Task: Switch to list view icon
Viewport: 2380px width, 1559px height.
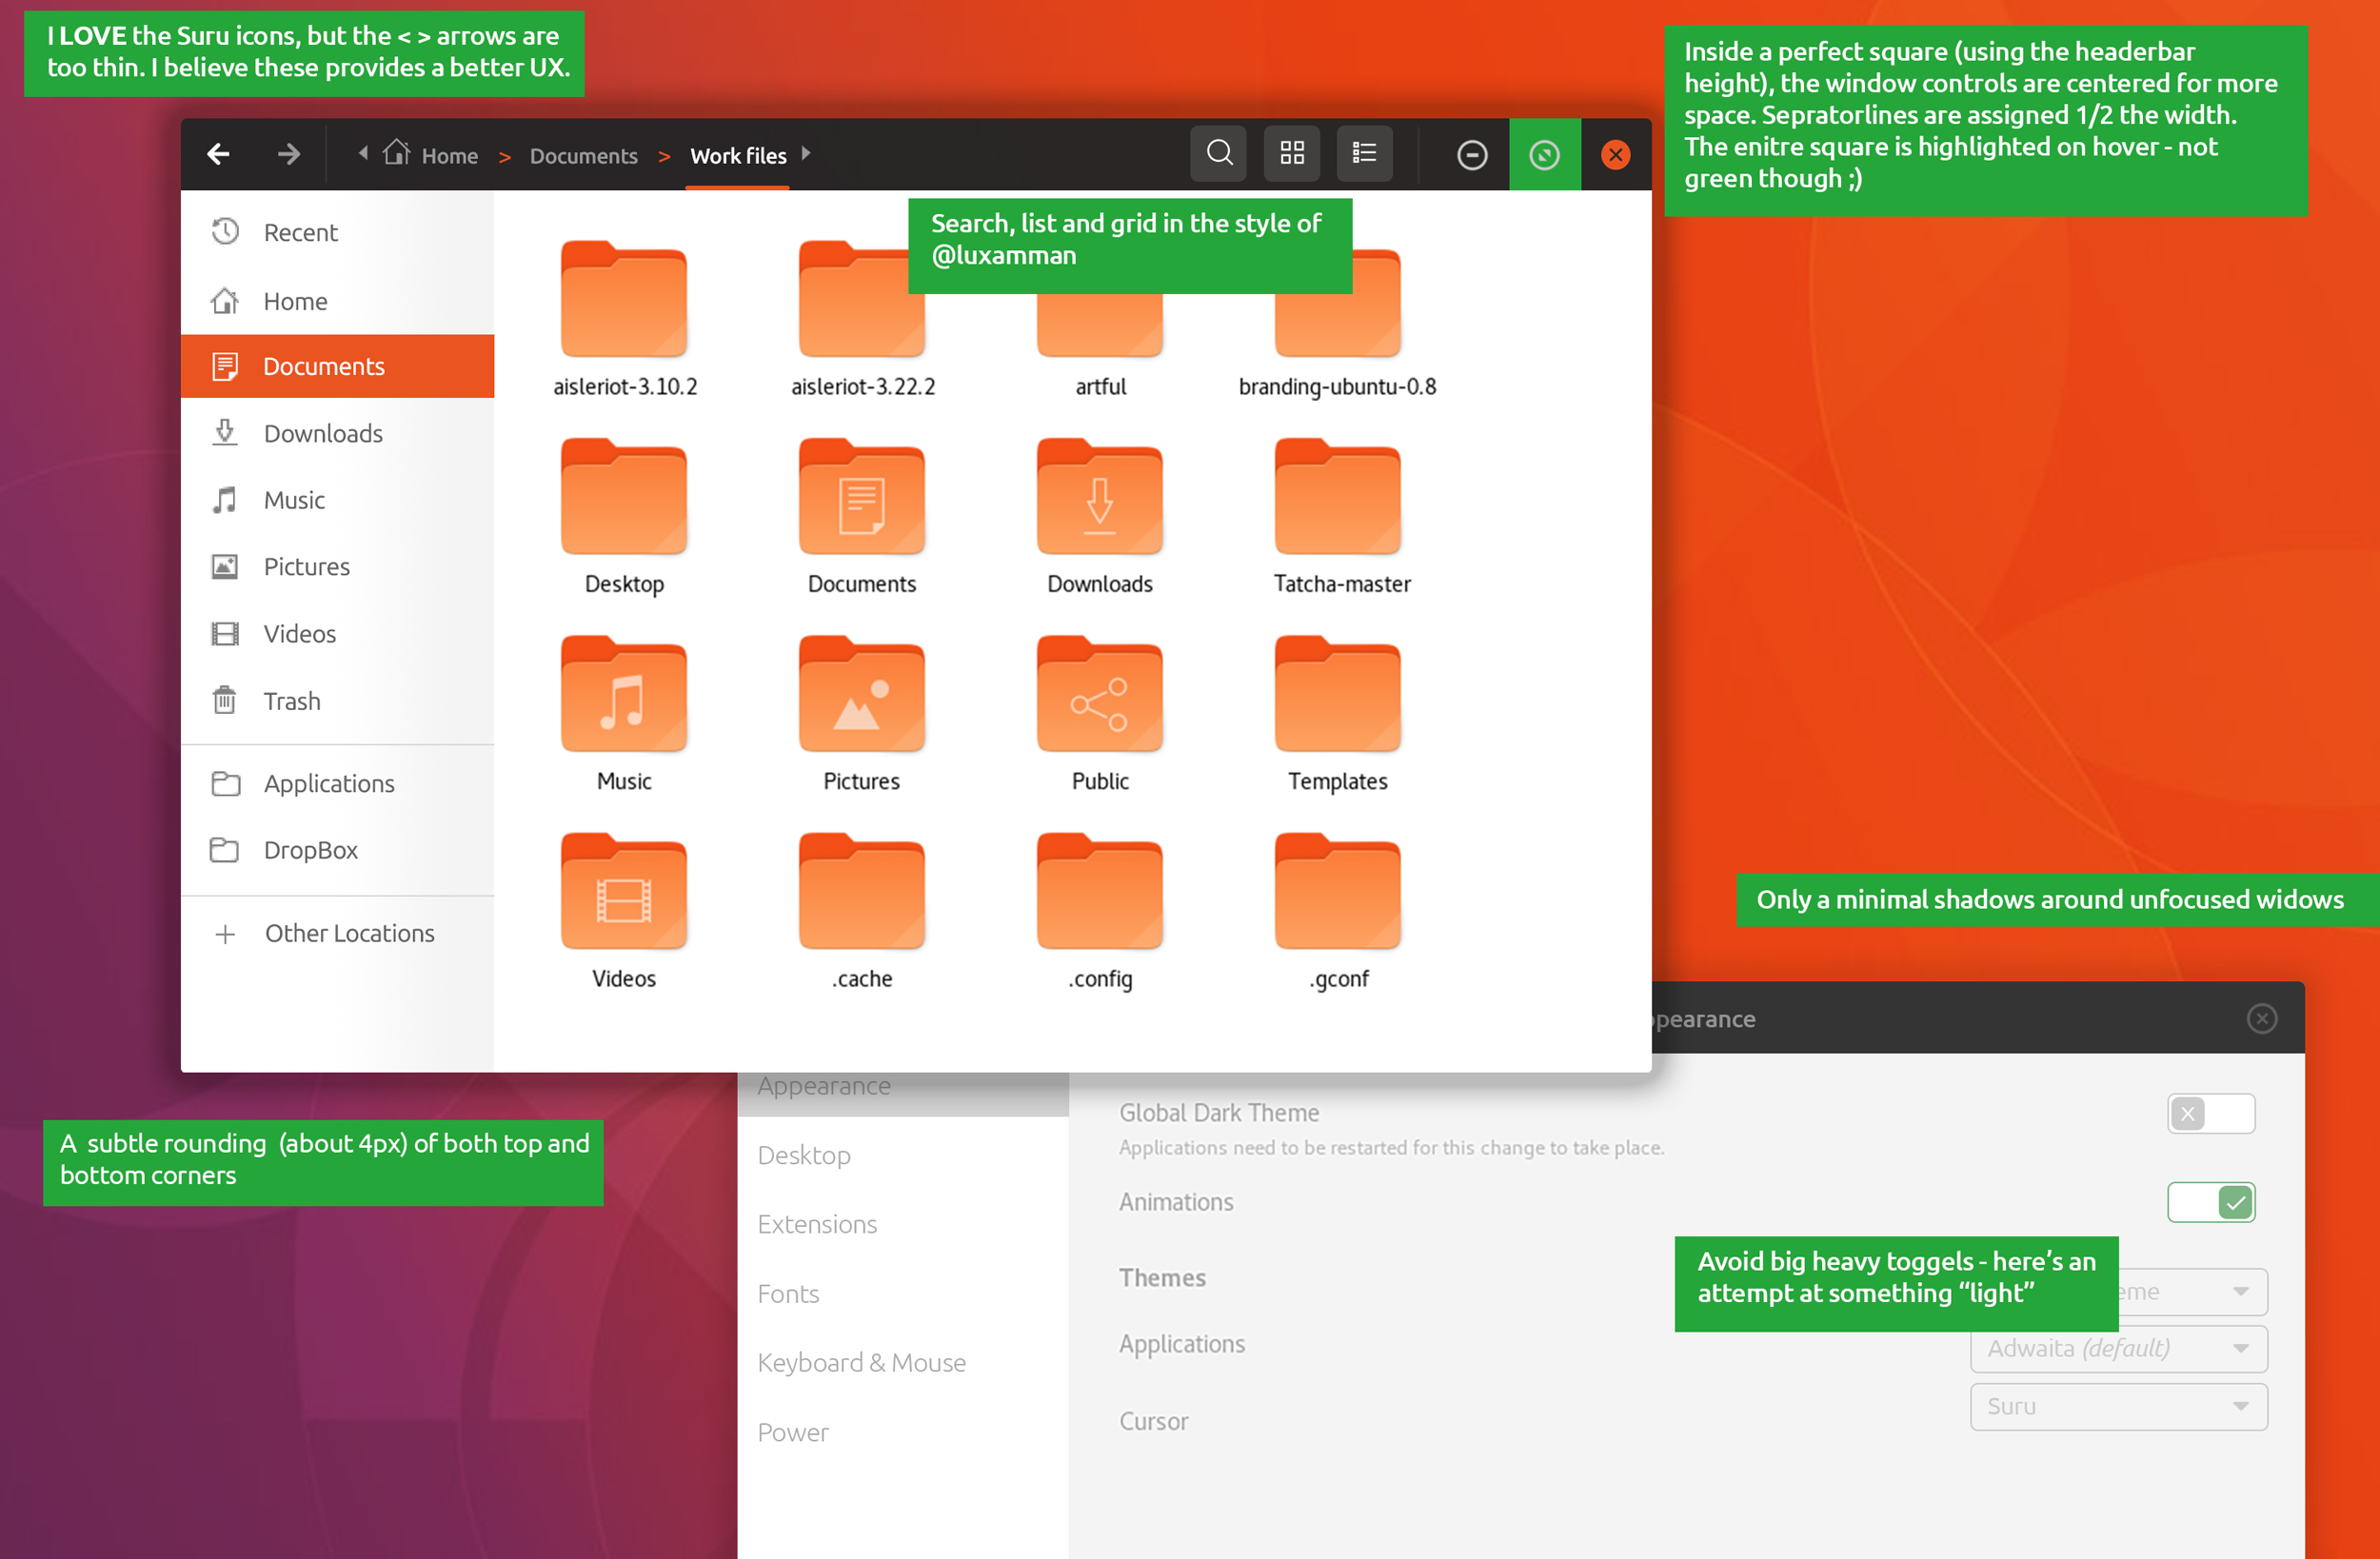Action: click(1364, 153)
